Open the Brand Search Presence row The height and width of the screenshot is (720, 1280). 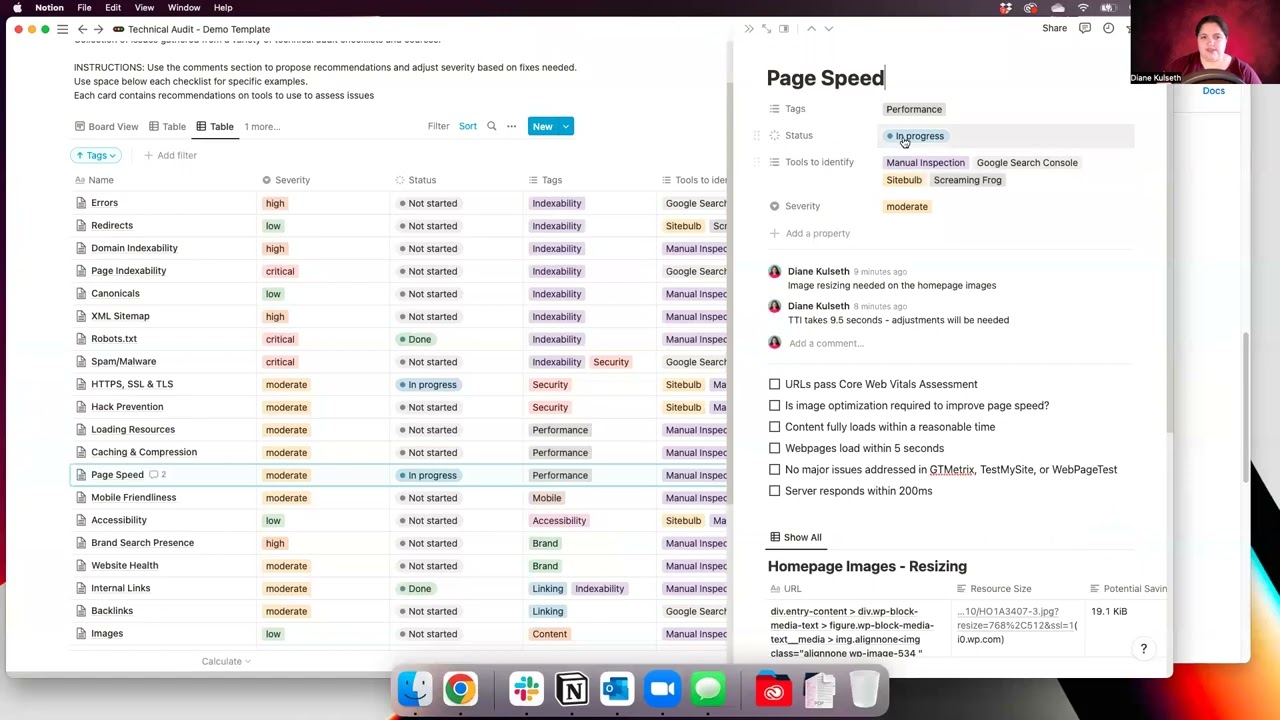coord(142,543)
